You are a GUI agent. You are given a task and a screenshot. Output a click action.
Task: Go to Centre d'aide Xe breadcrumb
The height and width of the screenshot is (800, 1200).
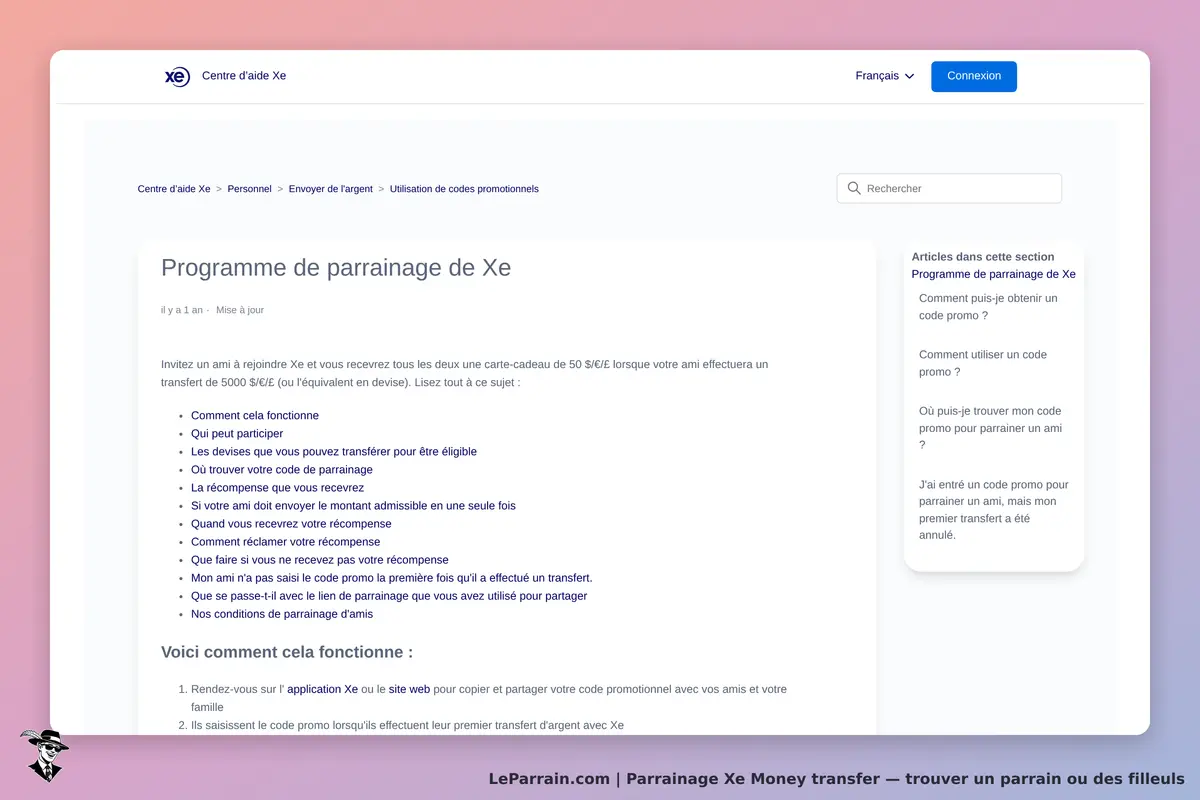click(174, 188)
